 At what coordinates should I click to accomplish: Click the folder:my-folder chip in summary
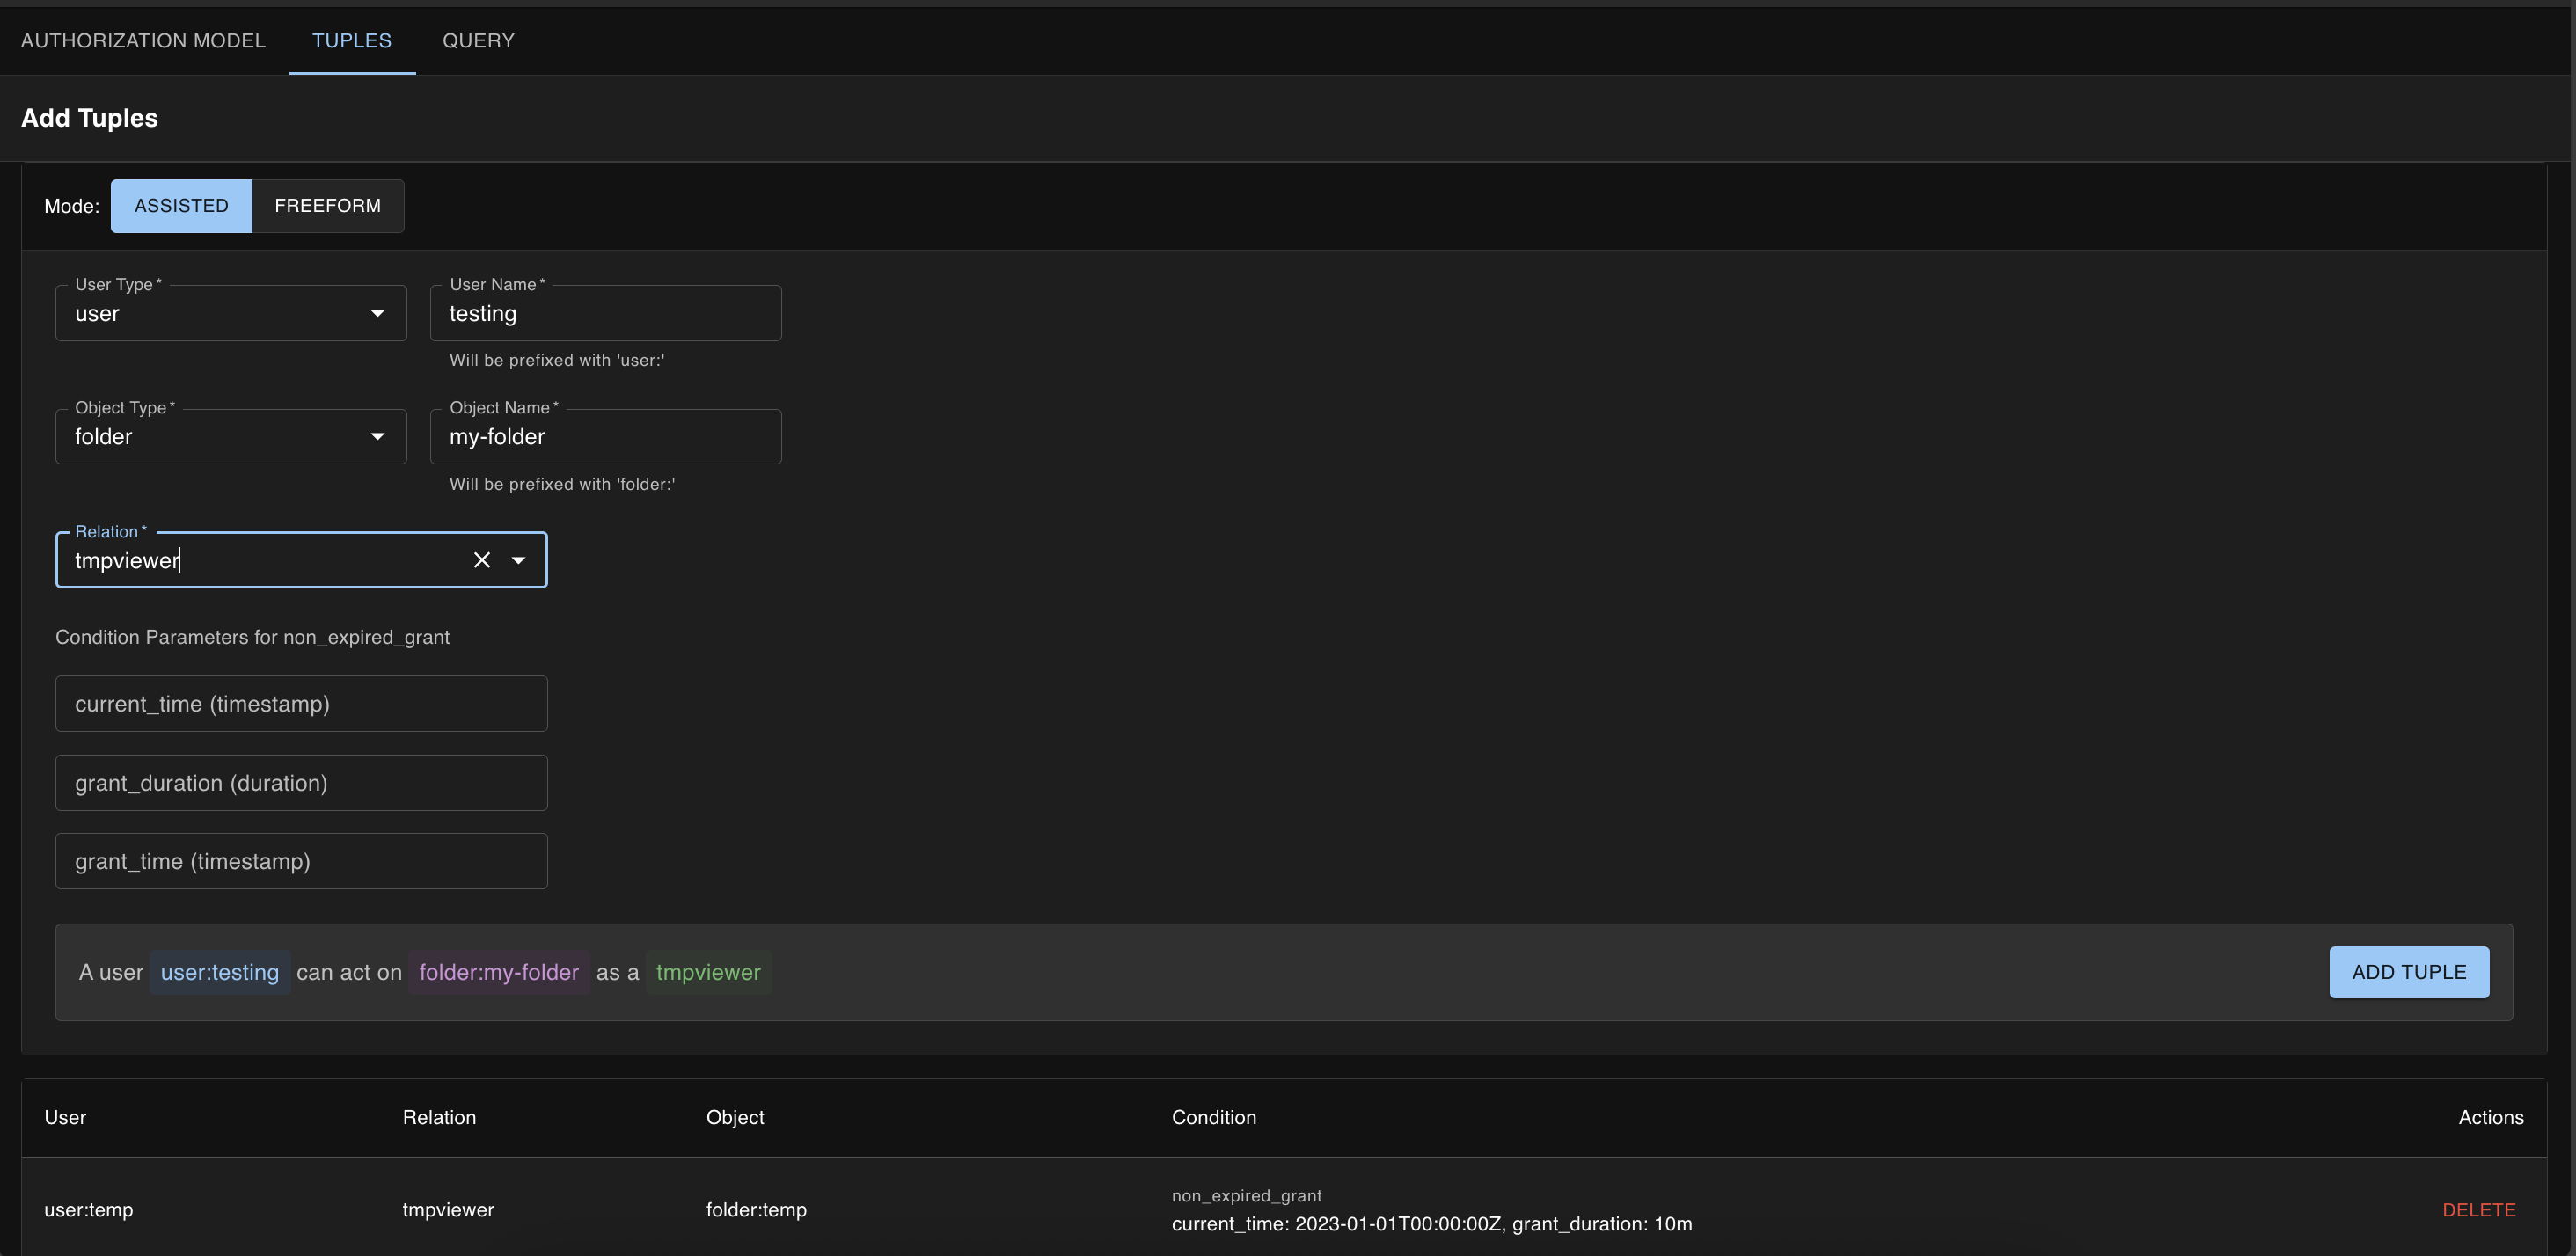498,972
